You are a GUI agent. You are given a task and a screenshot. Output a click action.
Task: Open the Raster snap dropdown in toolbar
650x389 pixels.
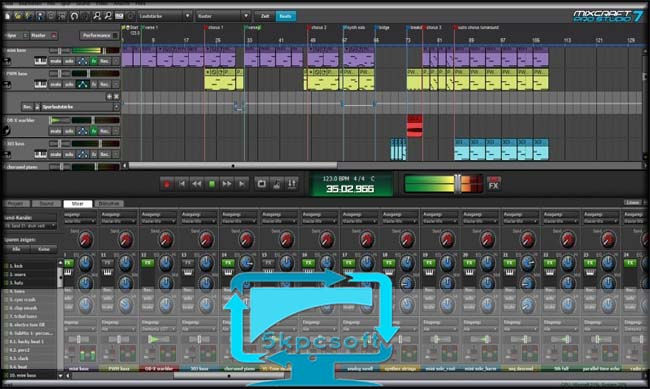(x=223, y=16)
